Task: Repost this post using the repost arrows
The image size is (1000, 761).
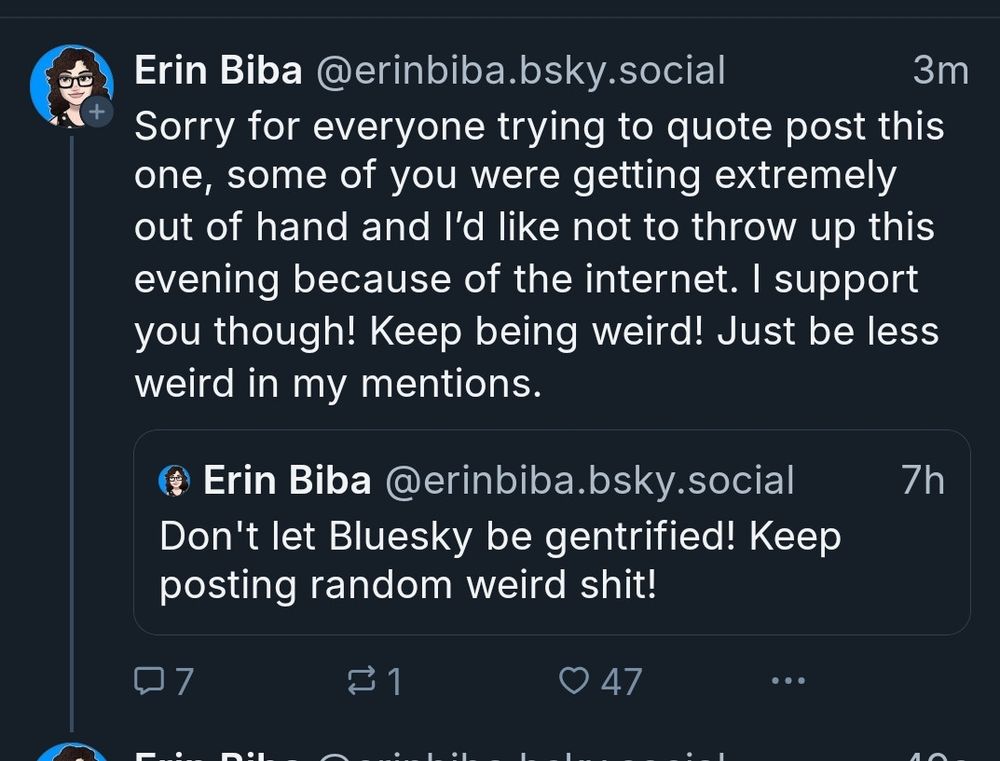Action: click(x=358, y=682)
